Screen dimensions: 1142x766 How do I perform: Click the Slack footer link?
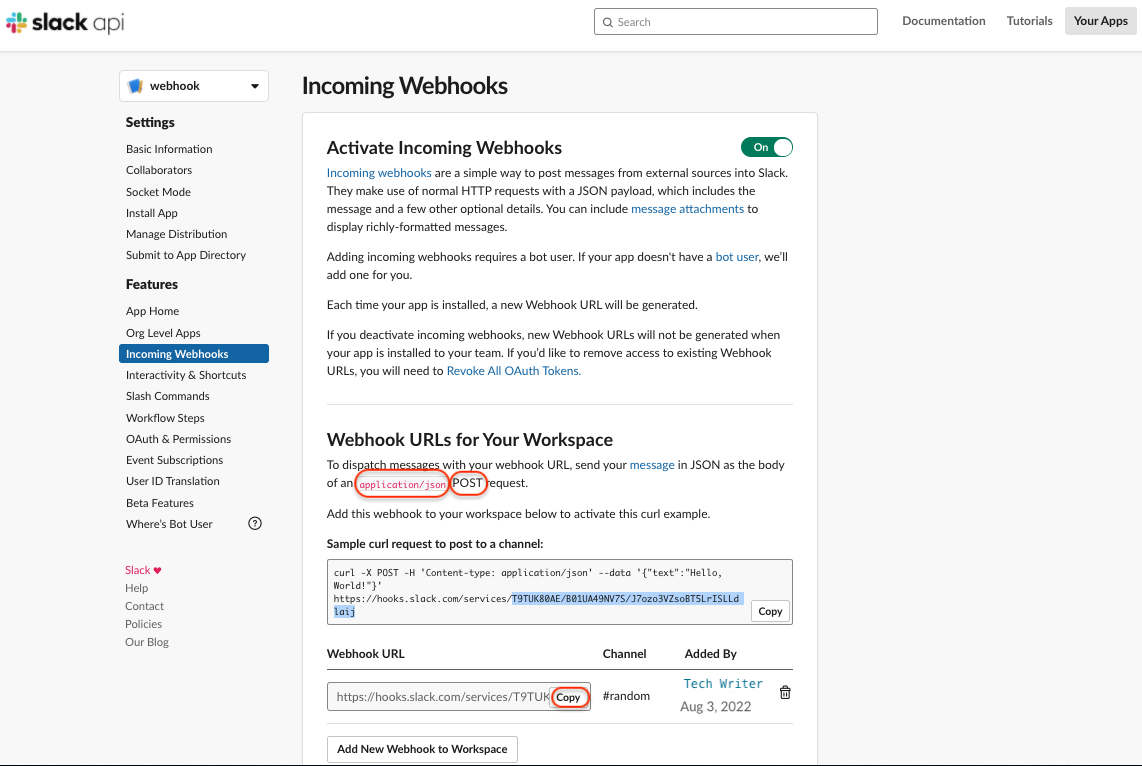click(138, 570)
